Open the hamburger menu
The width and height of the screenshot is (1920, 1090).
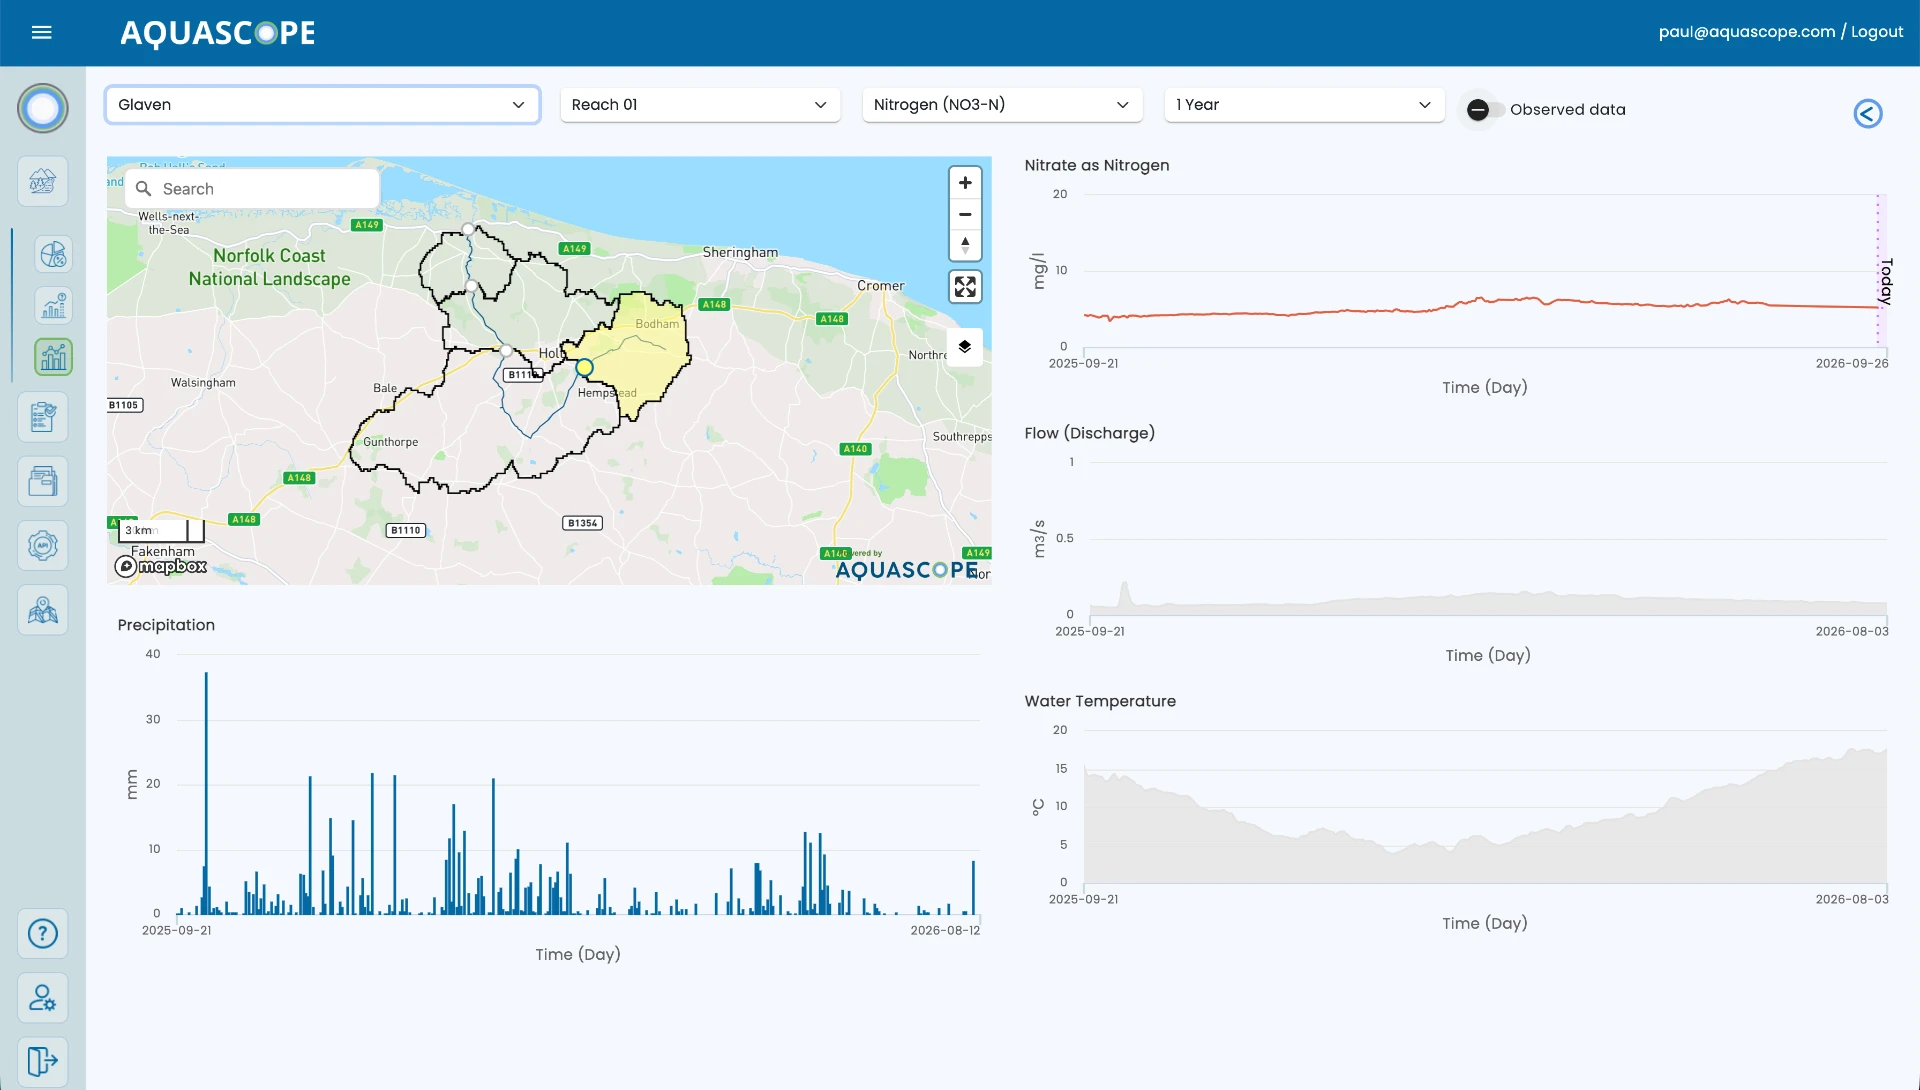[41, 32]
